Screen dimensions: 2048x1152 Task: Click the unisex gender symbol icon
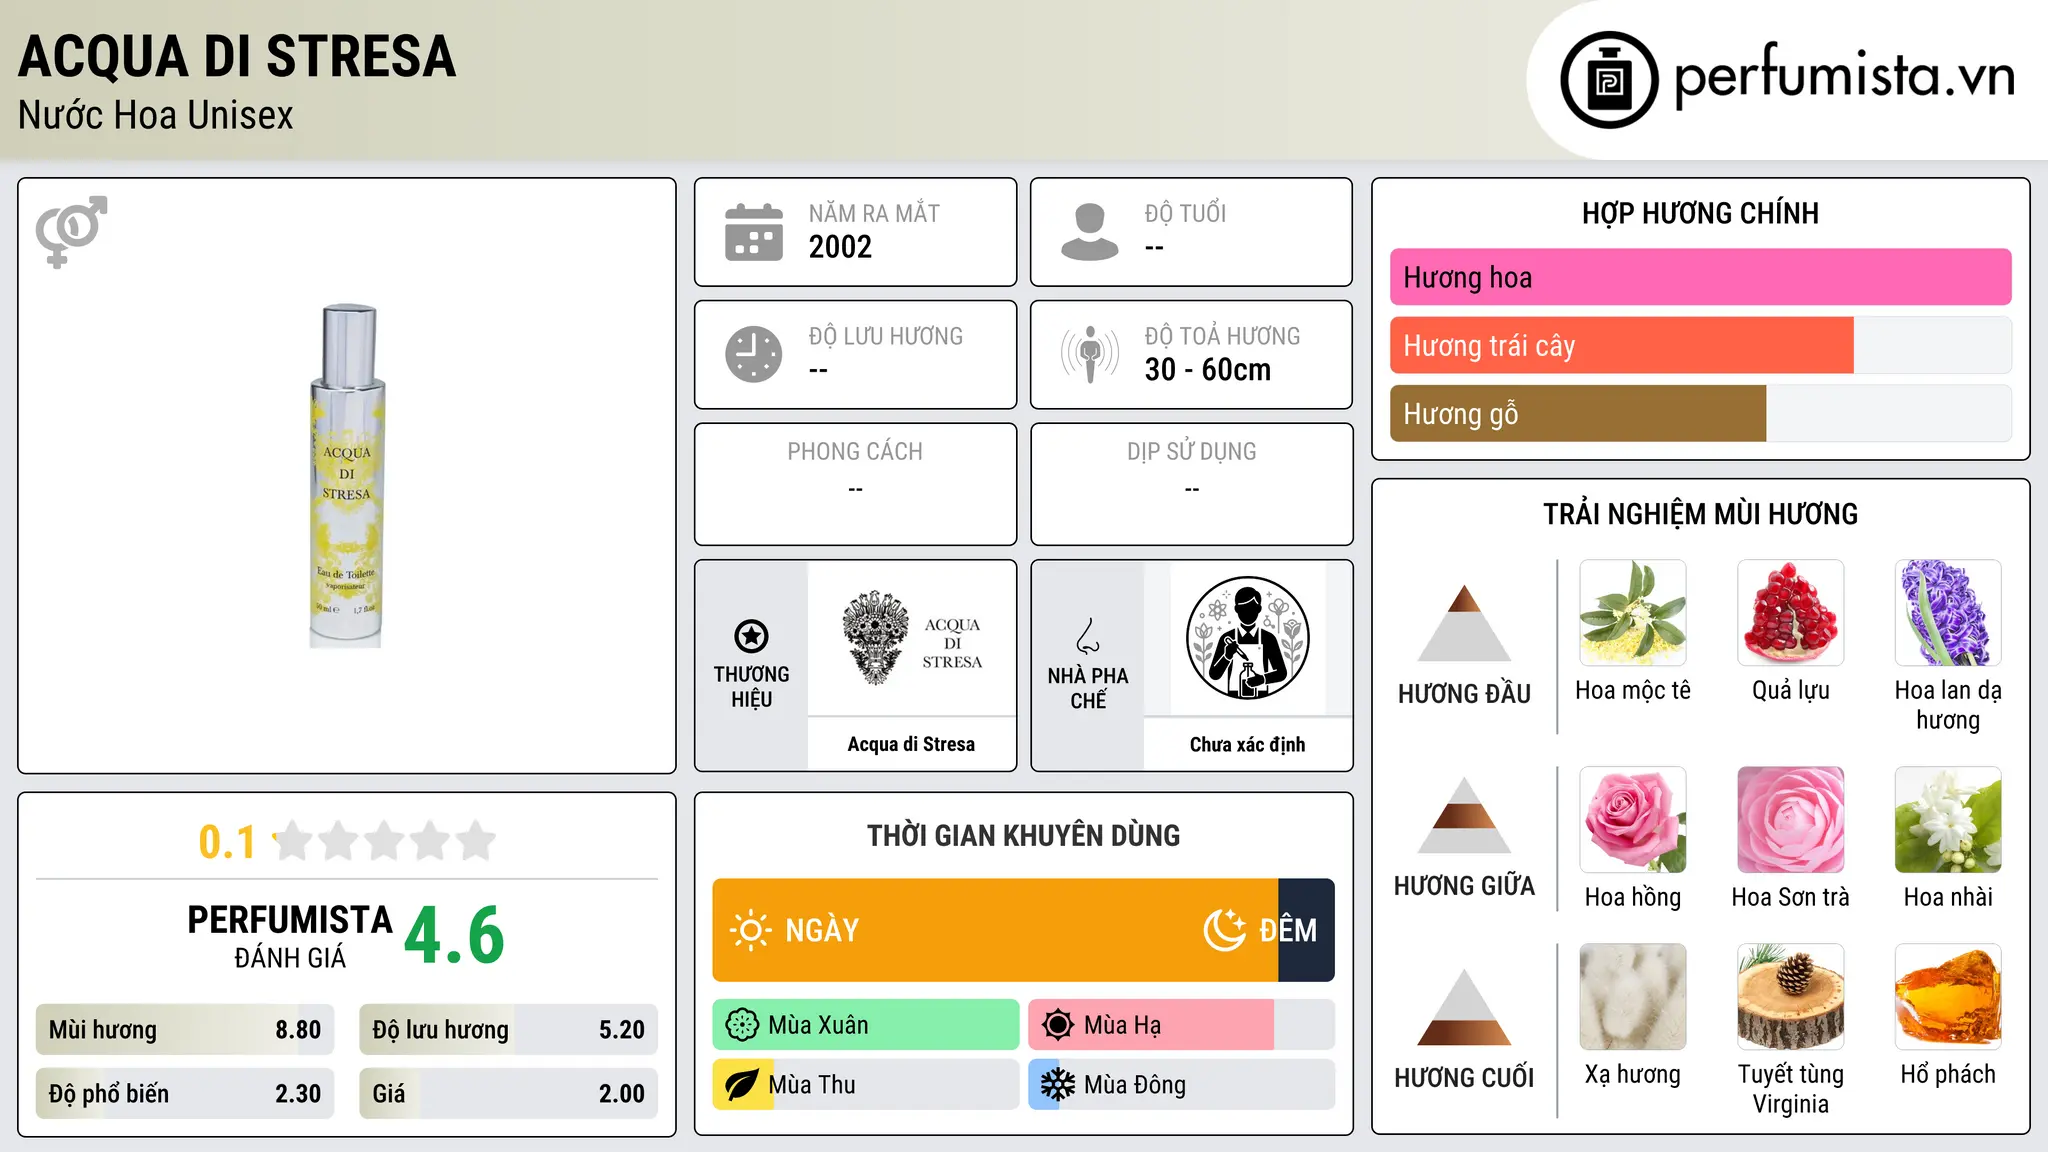71,231
